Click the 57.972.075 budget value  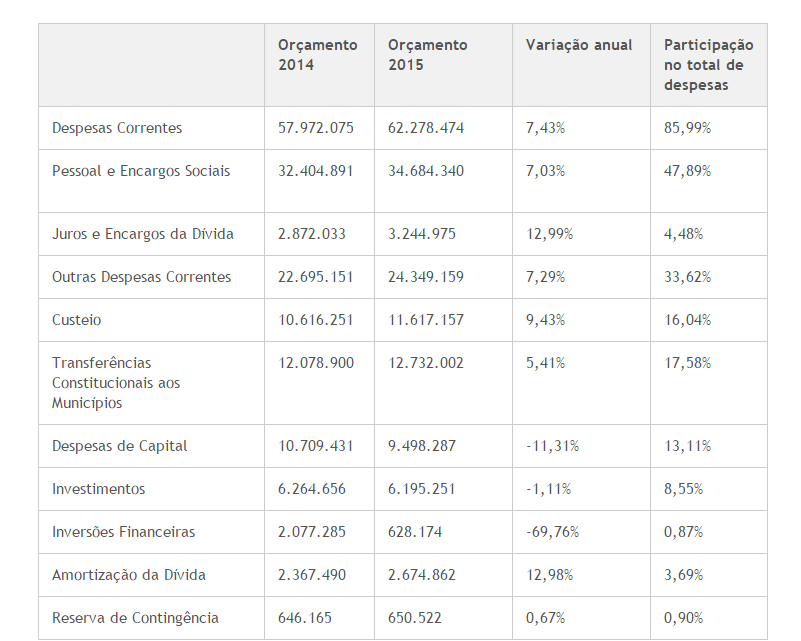(x=316, y=128)
